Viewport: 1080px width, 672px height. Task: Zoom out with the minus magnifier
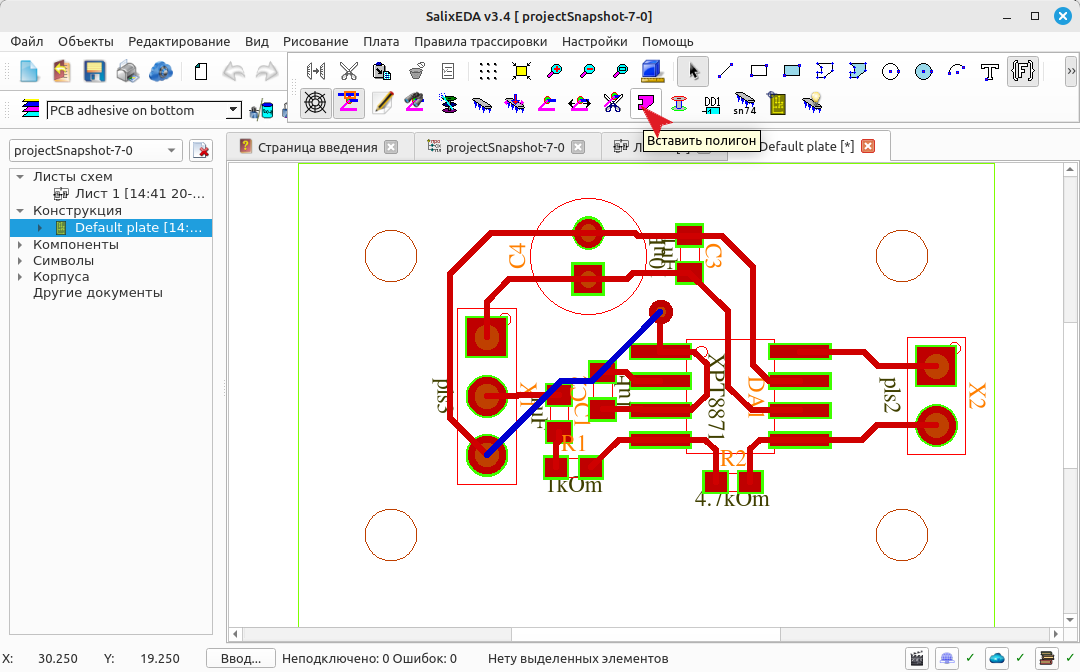[588, 71]
